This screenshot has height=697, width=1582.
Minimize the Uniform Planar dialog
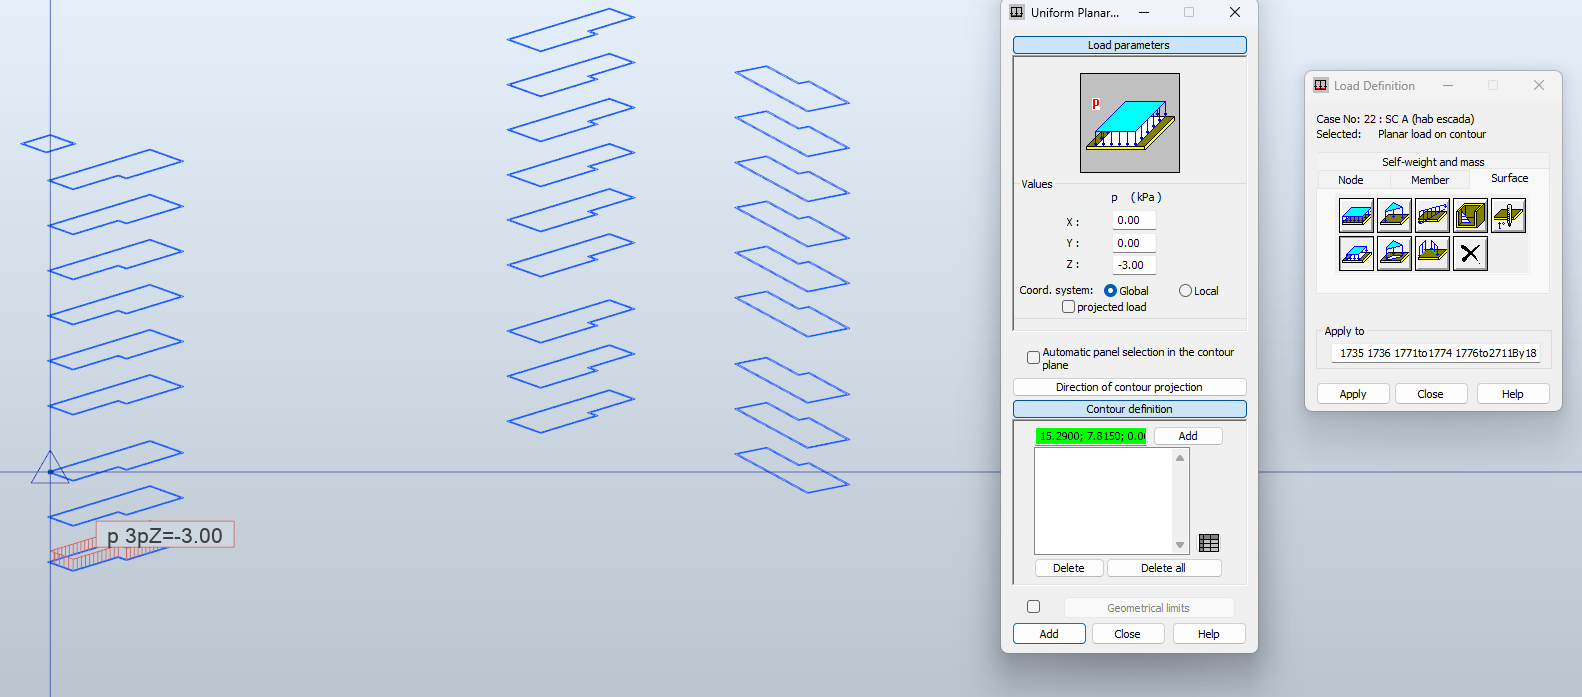1144,13
